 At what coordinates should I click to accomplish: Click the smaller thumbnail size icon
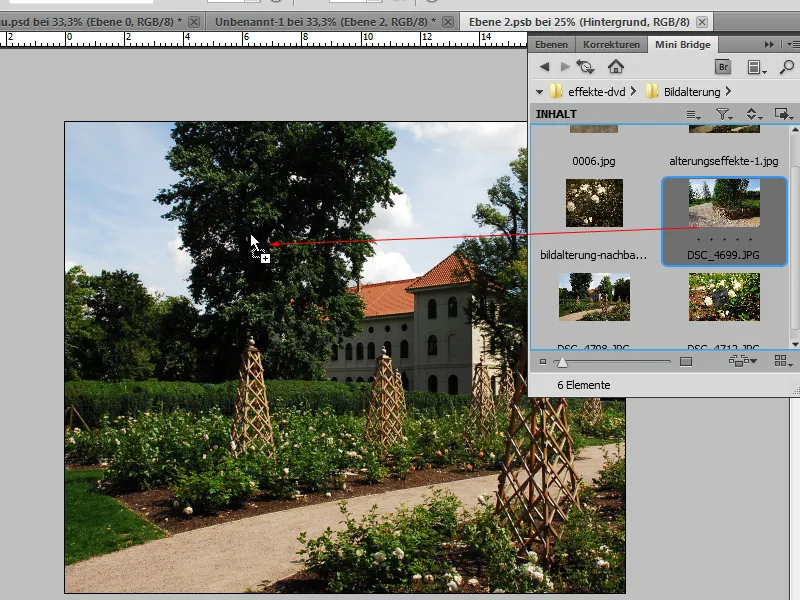(543, 361)
